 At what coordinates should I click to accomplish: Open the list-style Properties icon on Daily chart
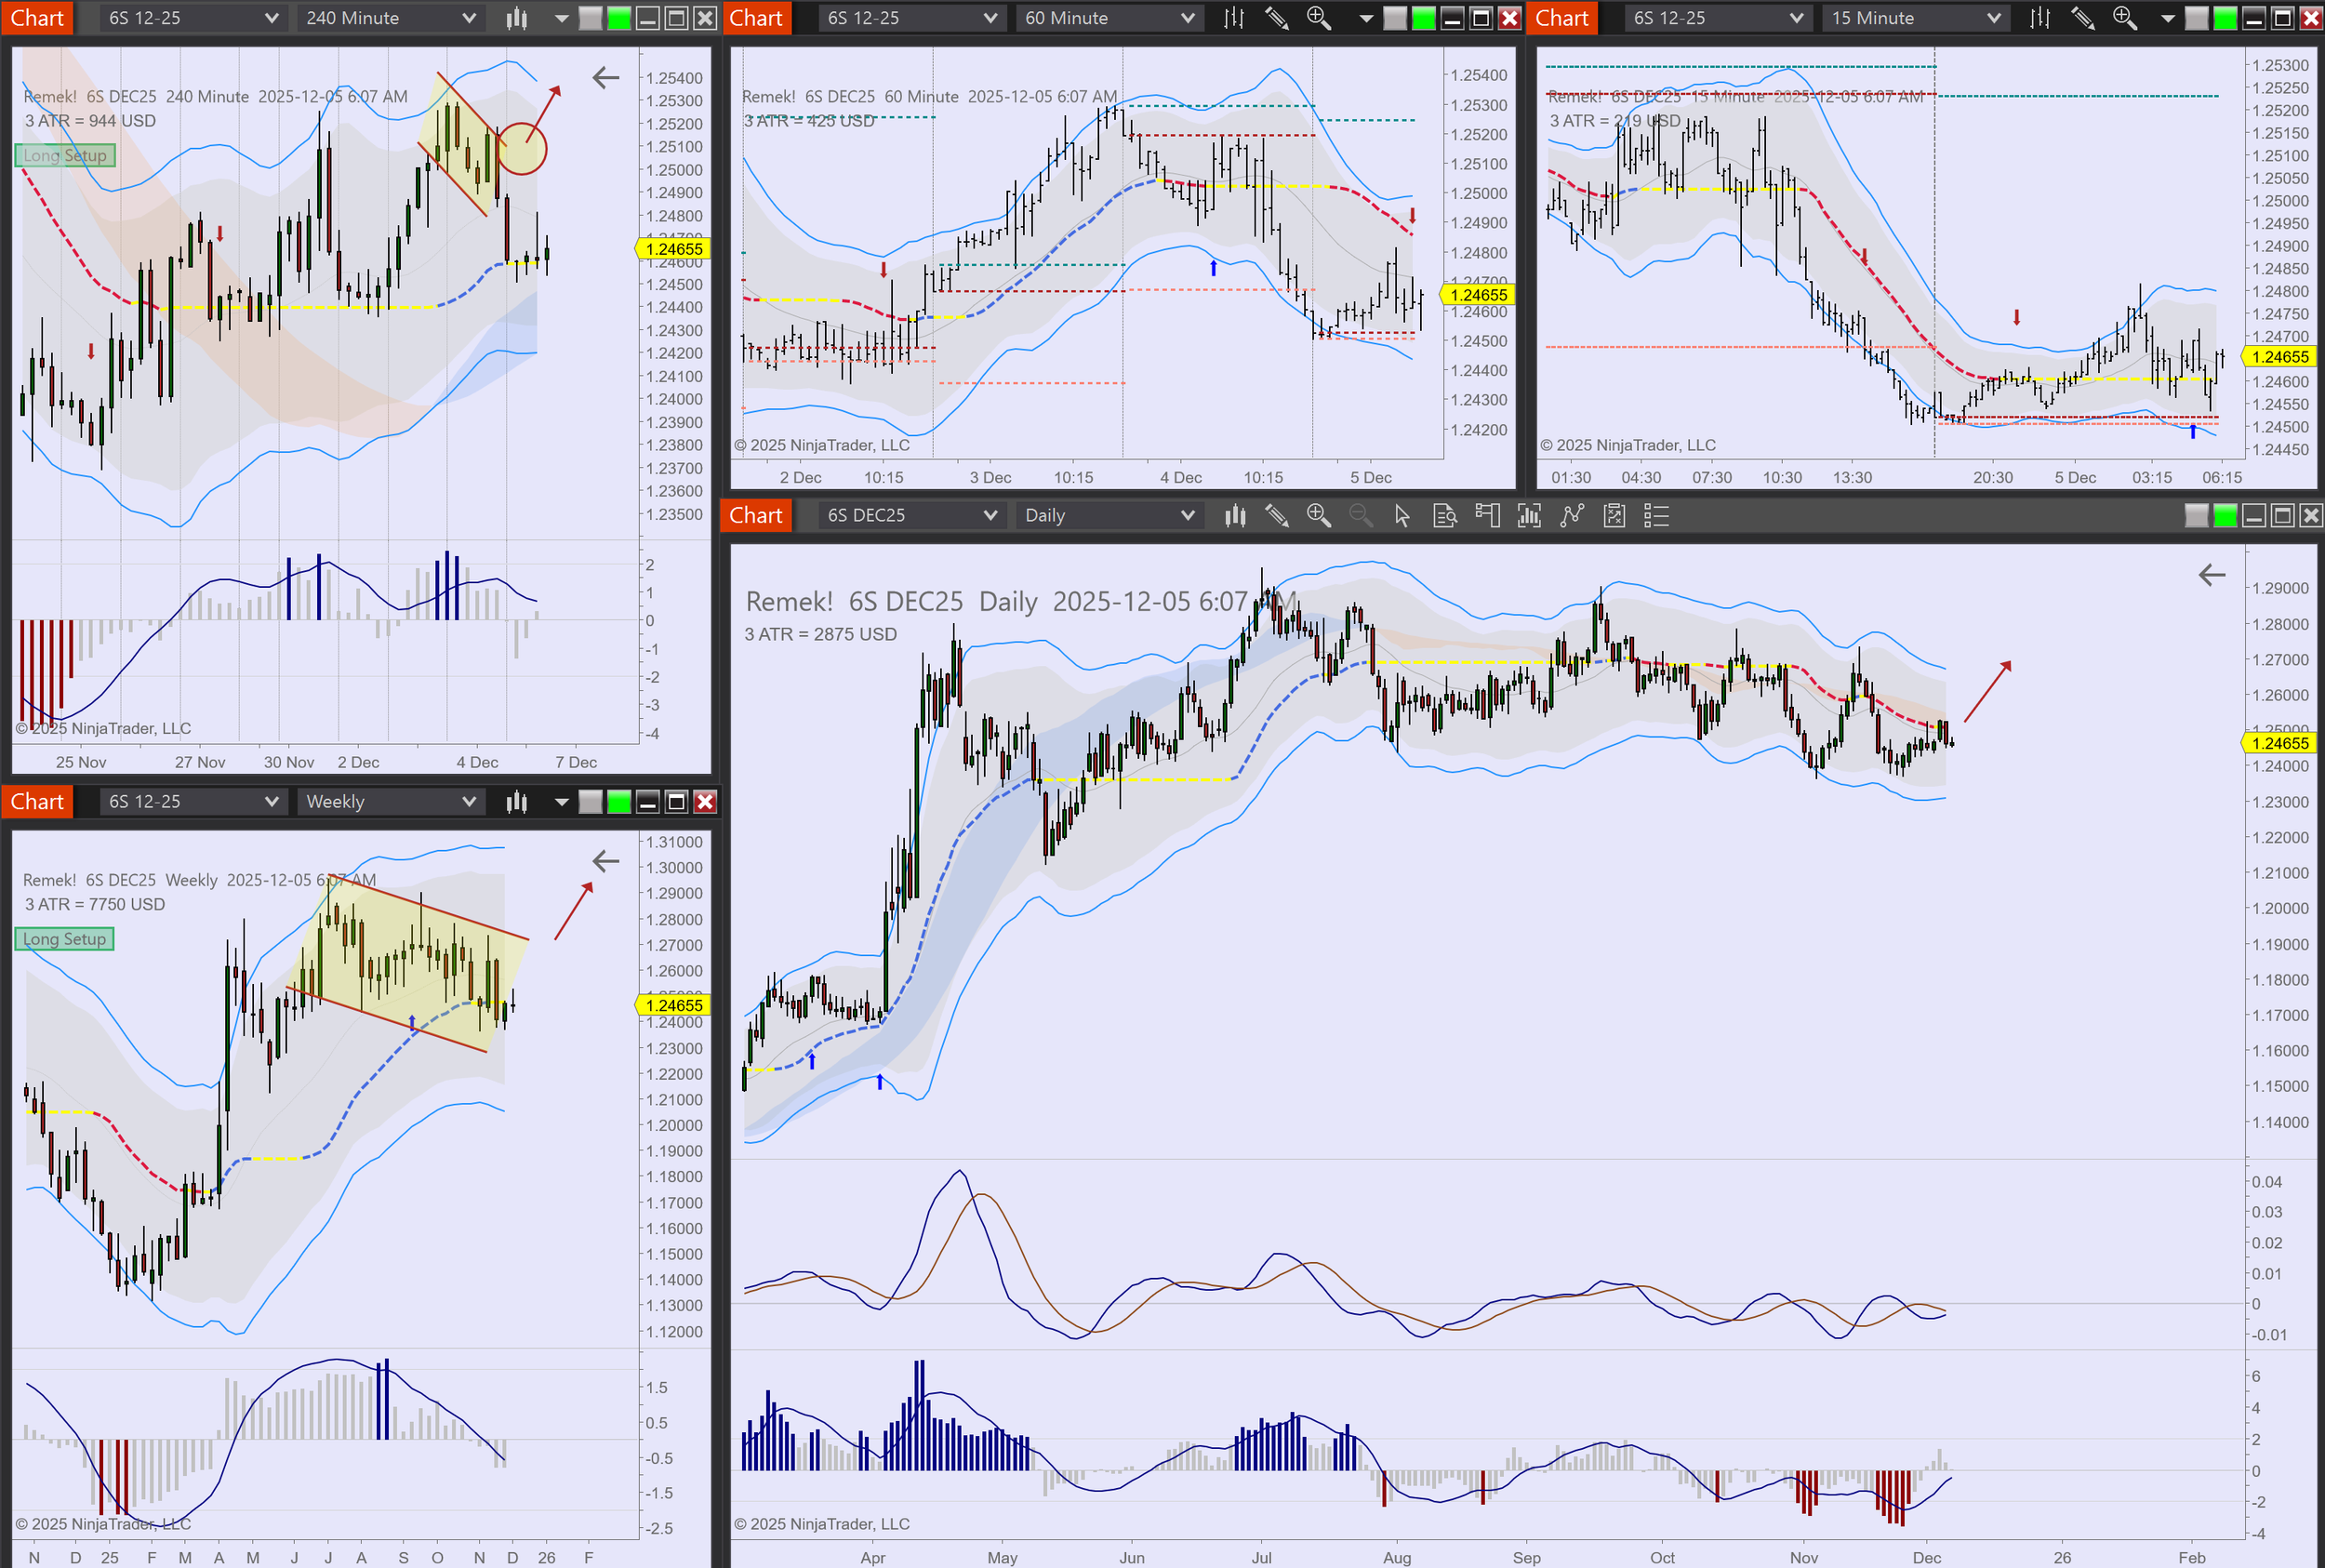(x=1656, y=516)
